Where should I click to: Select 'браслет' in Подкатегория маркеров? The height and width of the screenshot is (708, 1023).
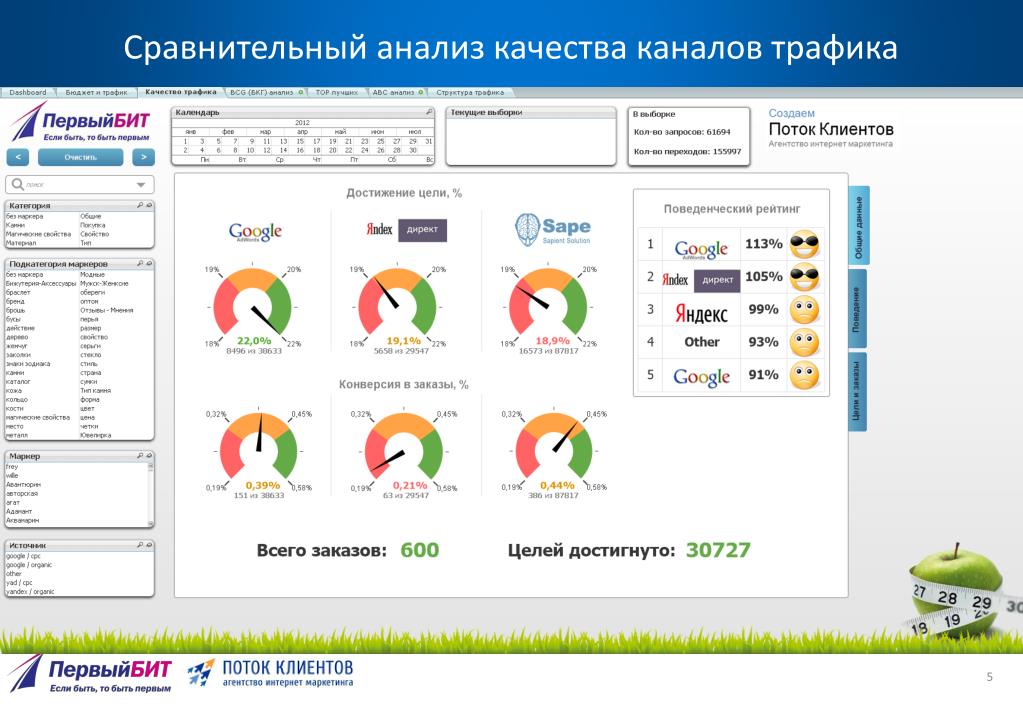[17, 292]
